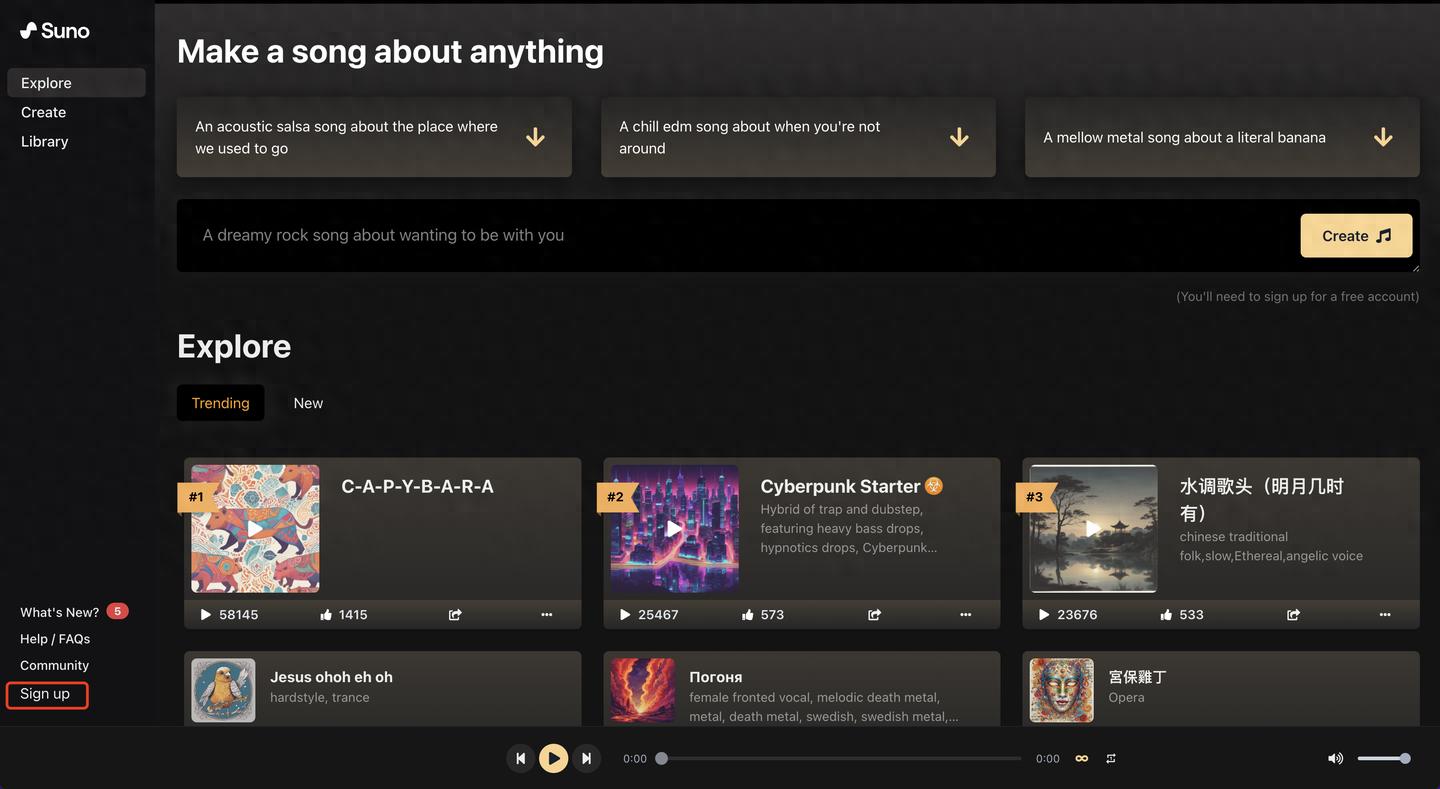Click Sign up in the sidebar
Screen dimensions: 1440x789
(46, 694)
